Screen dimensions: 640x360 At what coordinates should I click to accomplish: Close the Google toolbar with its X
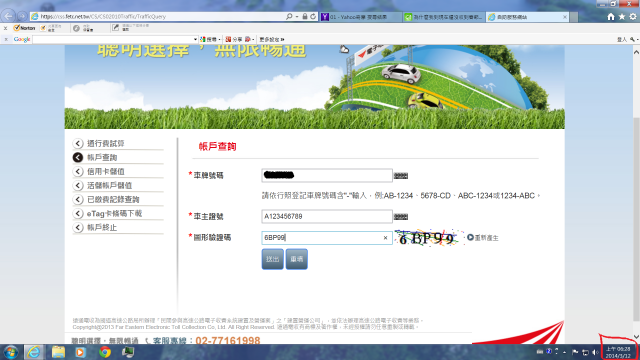[x=6, y=39]
